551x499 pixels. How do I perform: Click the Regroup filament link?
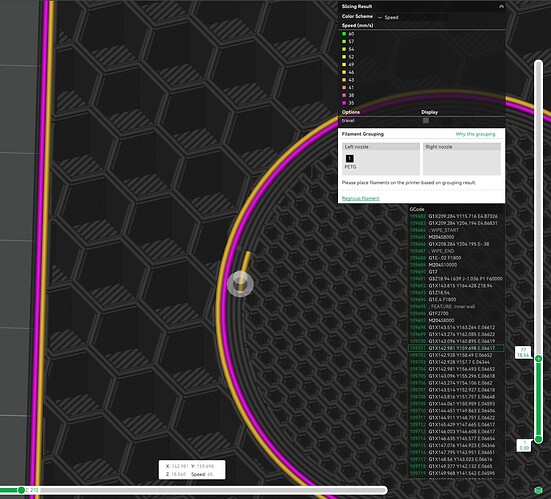pyautogui.click(x=361, y=198)
